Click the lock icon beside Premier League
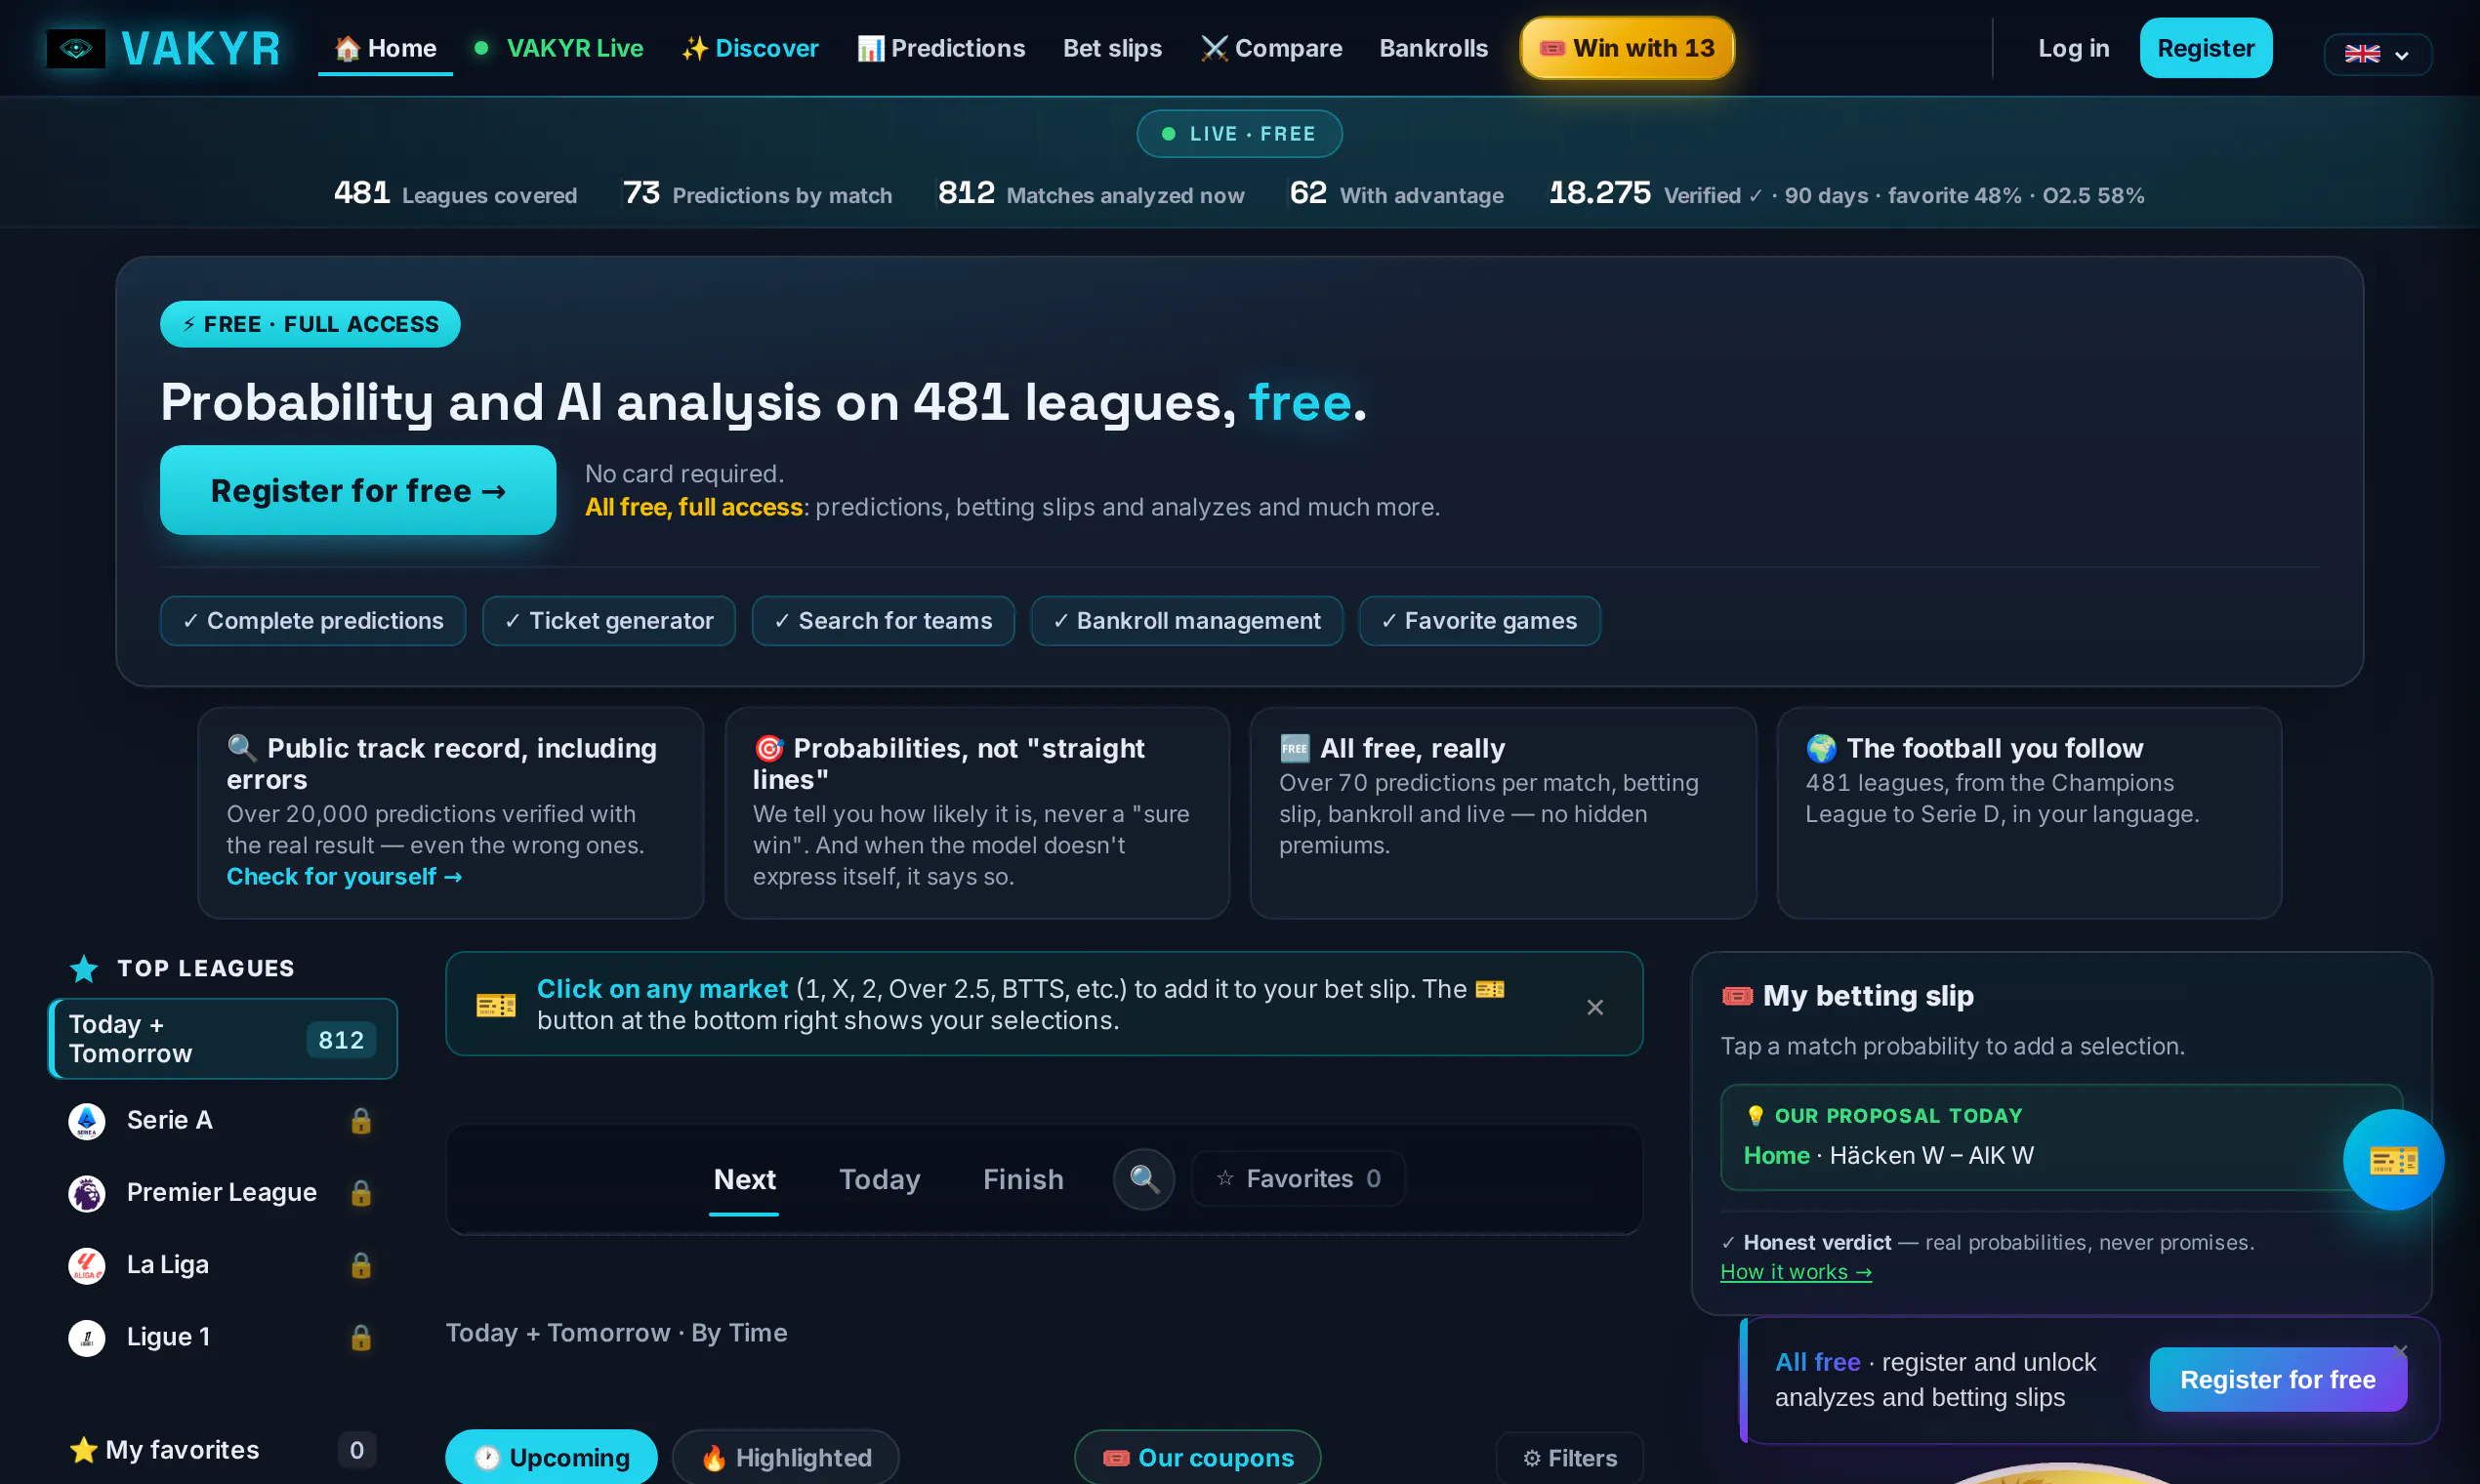 (361, 1193)
